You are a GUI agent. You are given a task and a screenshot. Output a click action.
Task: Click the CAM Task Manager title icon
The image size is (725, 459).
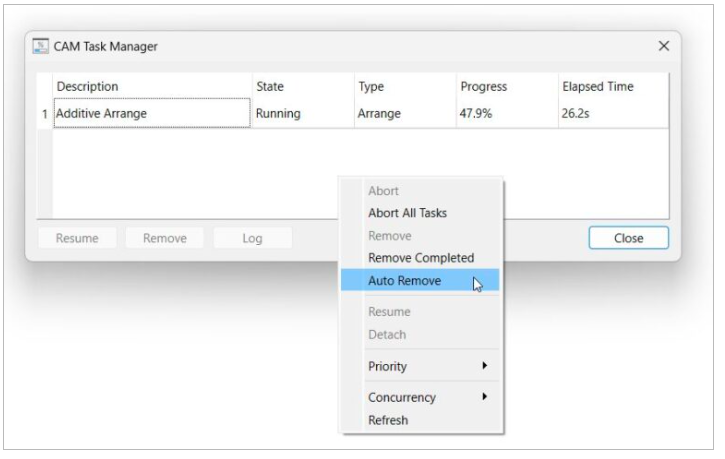coord(40,46)
